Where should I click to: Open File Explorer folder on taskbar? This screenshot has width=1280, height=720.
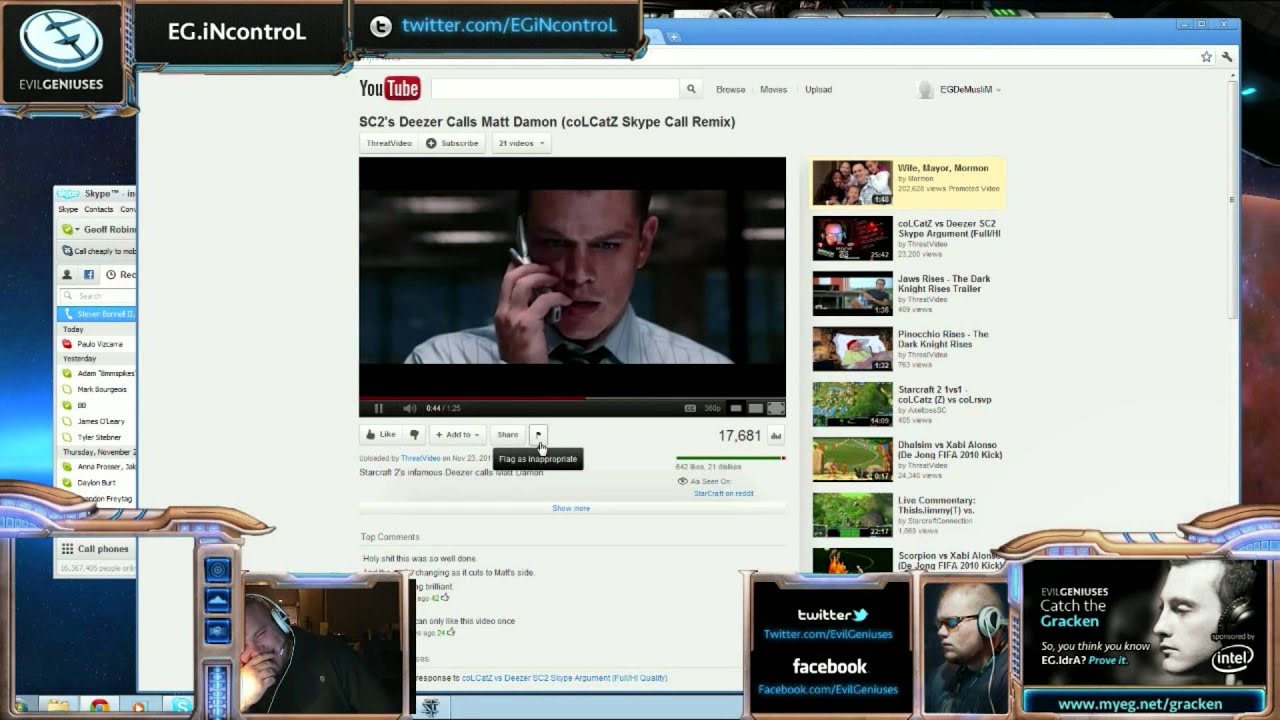(x=58, y=706)
